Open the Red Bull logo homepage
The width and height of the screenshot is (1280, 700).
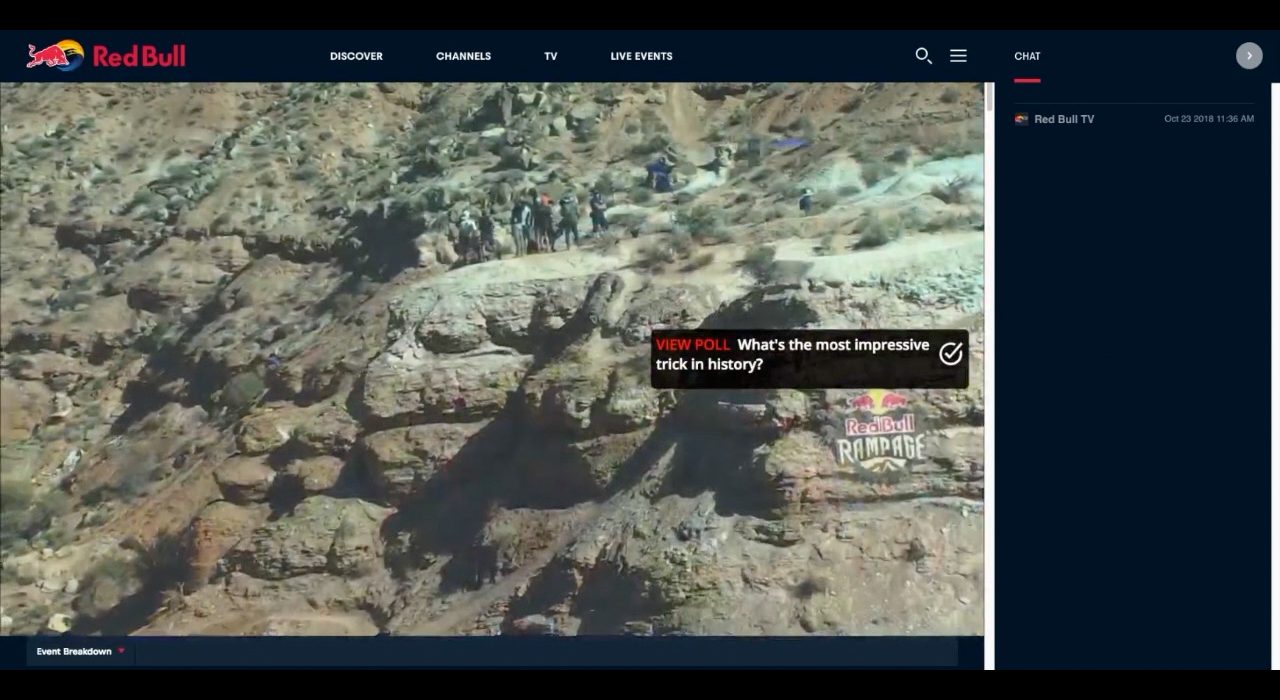(x=106, y=56)
